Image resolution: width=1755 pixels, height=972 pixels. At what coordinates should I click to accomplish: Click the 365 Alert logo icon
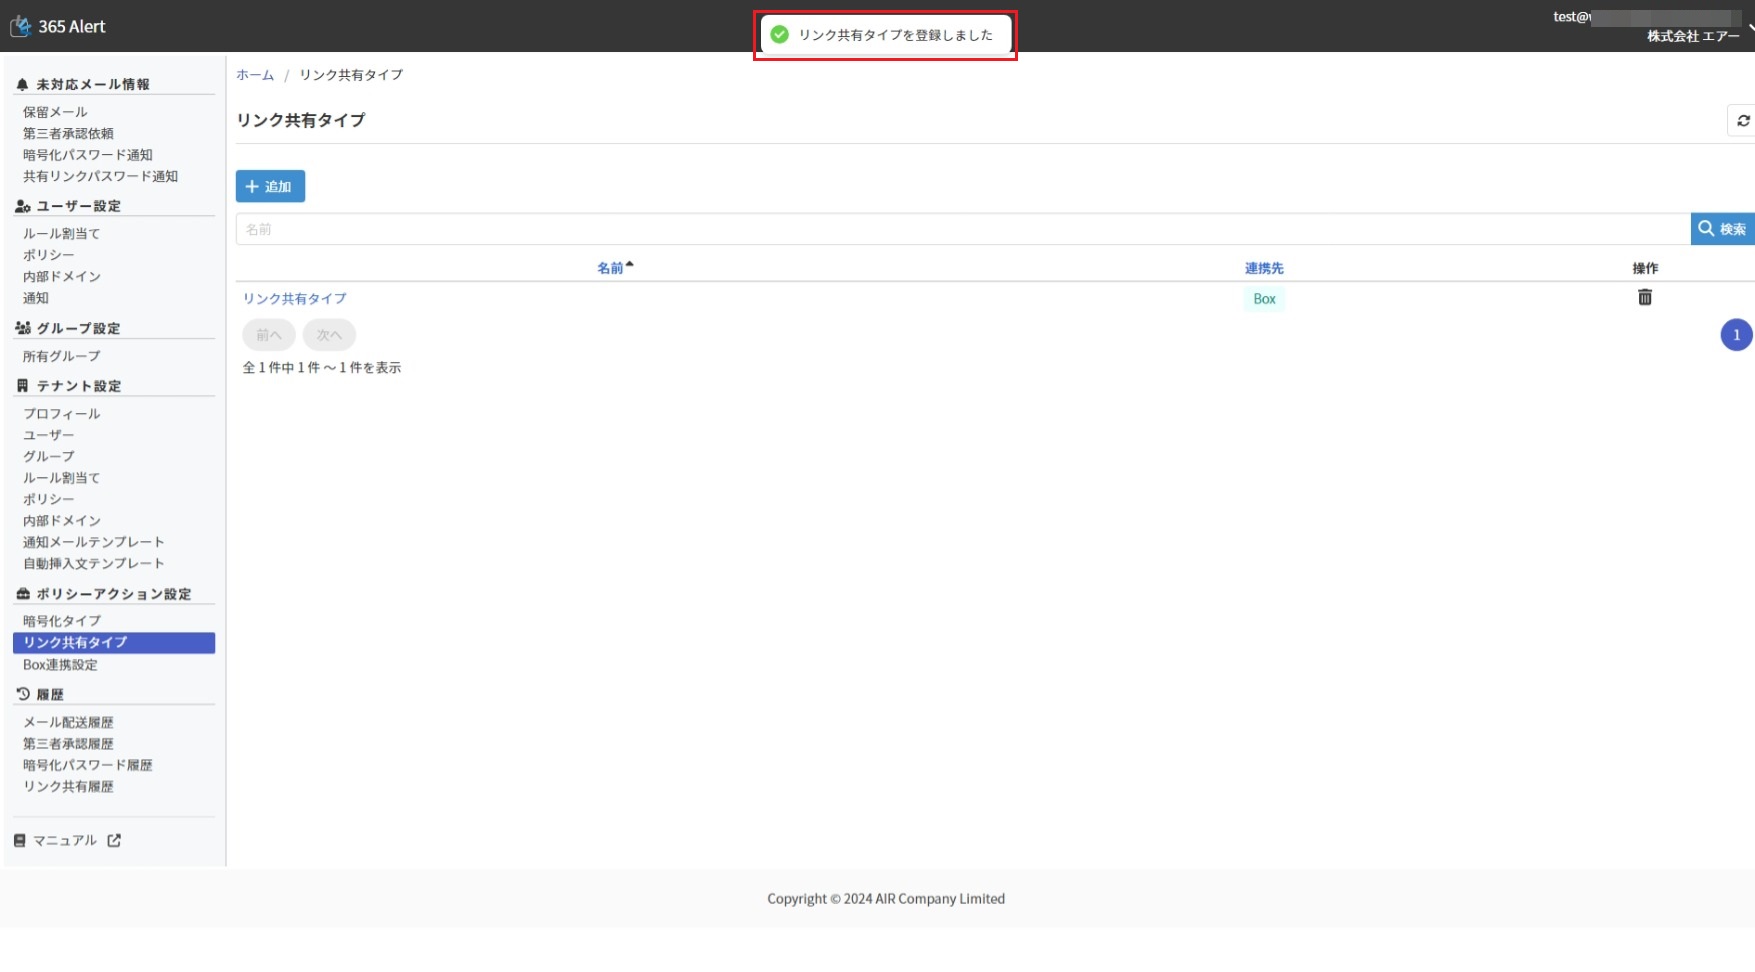click(x=20, y=26)
